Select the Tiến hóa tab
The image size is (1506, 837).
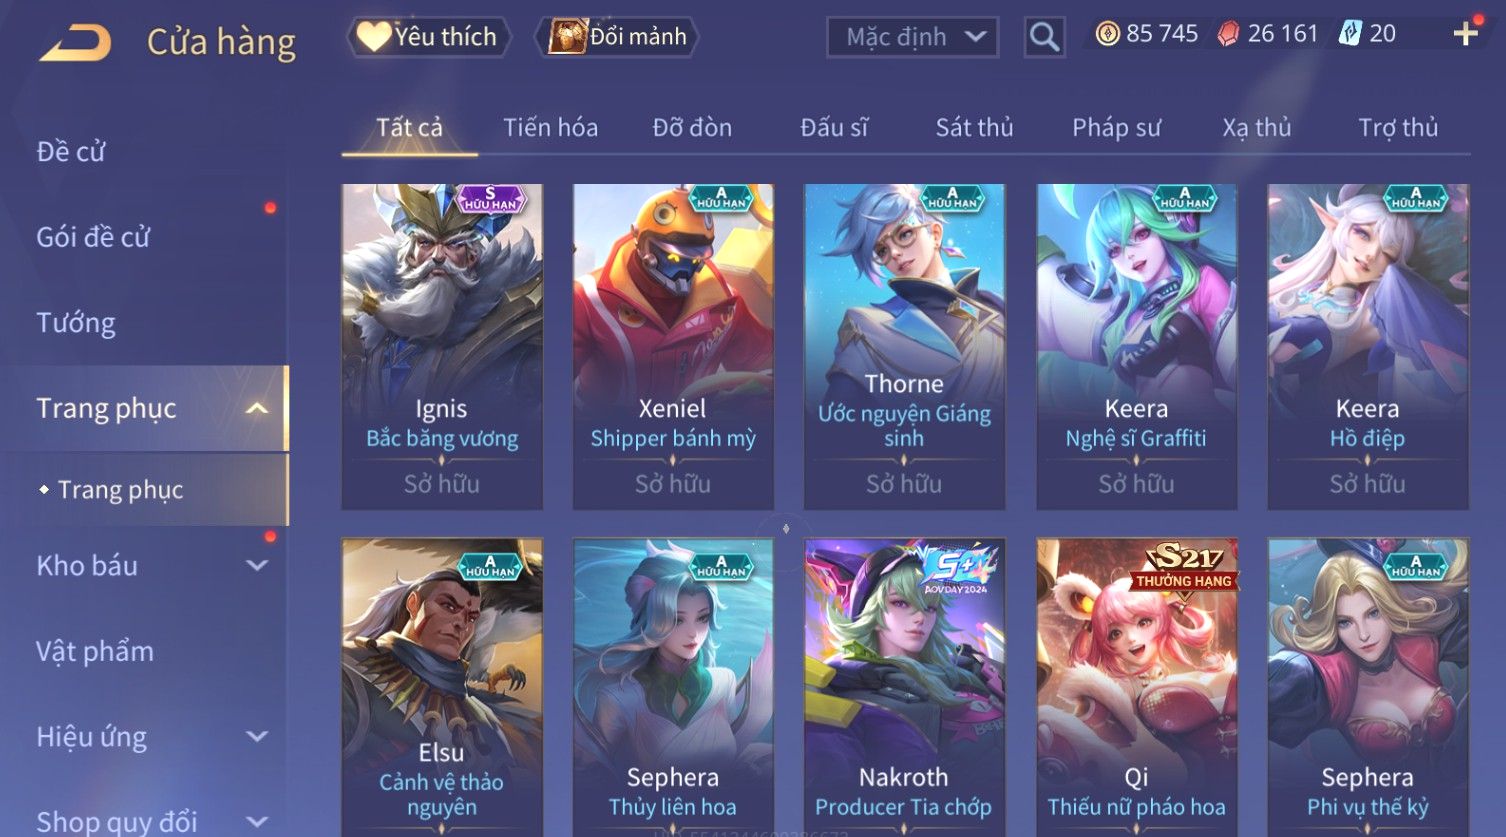(x=550, y=128)
